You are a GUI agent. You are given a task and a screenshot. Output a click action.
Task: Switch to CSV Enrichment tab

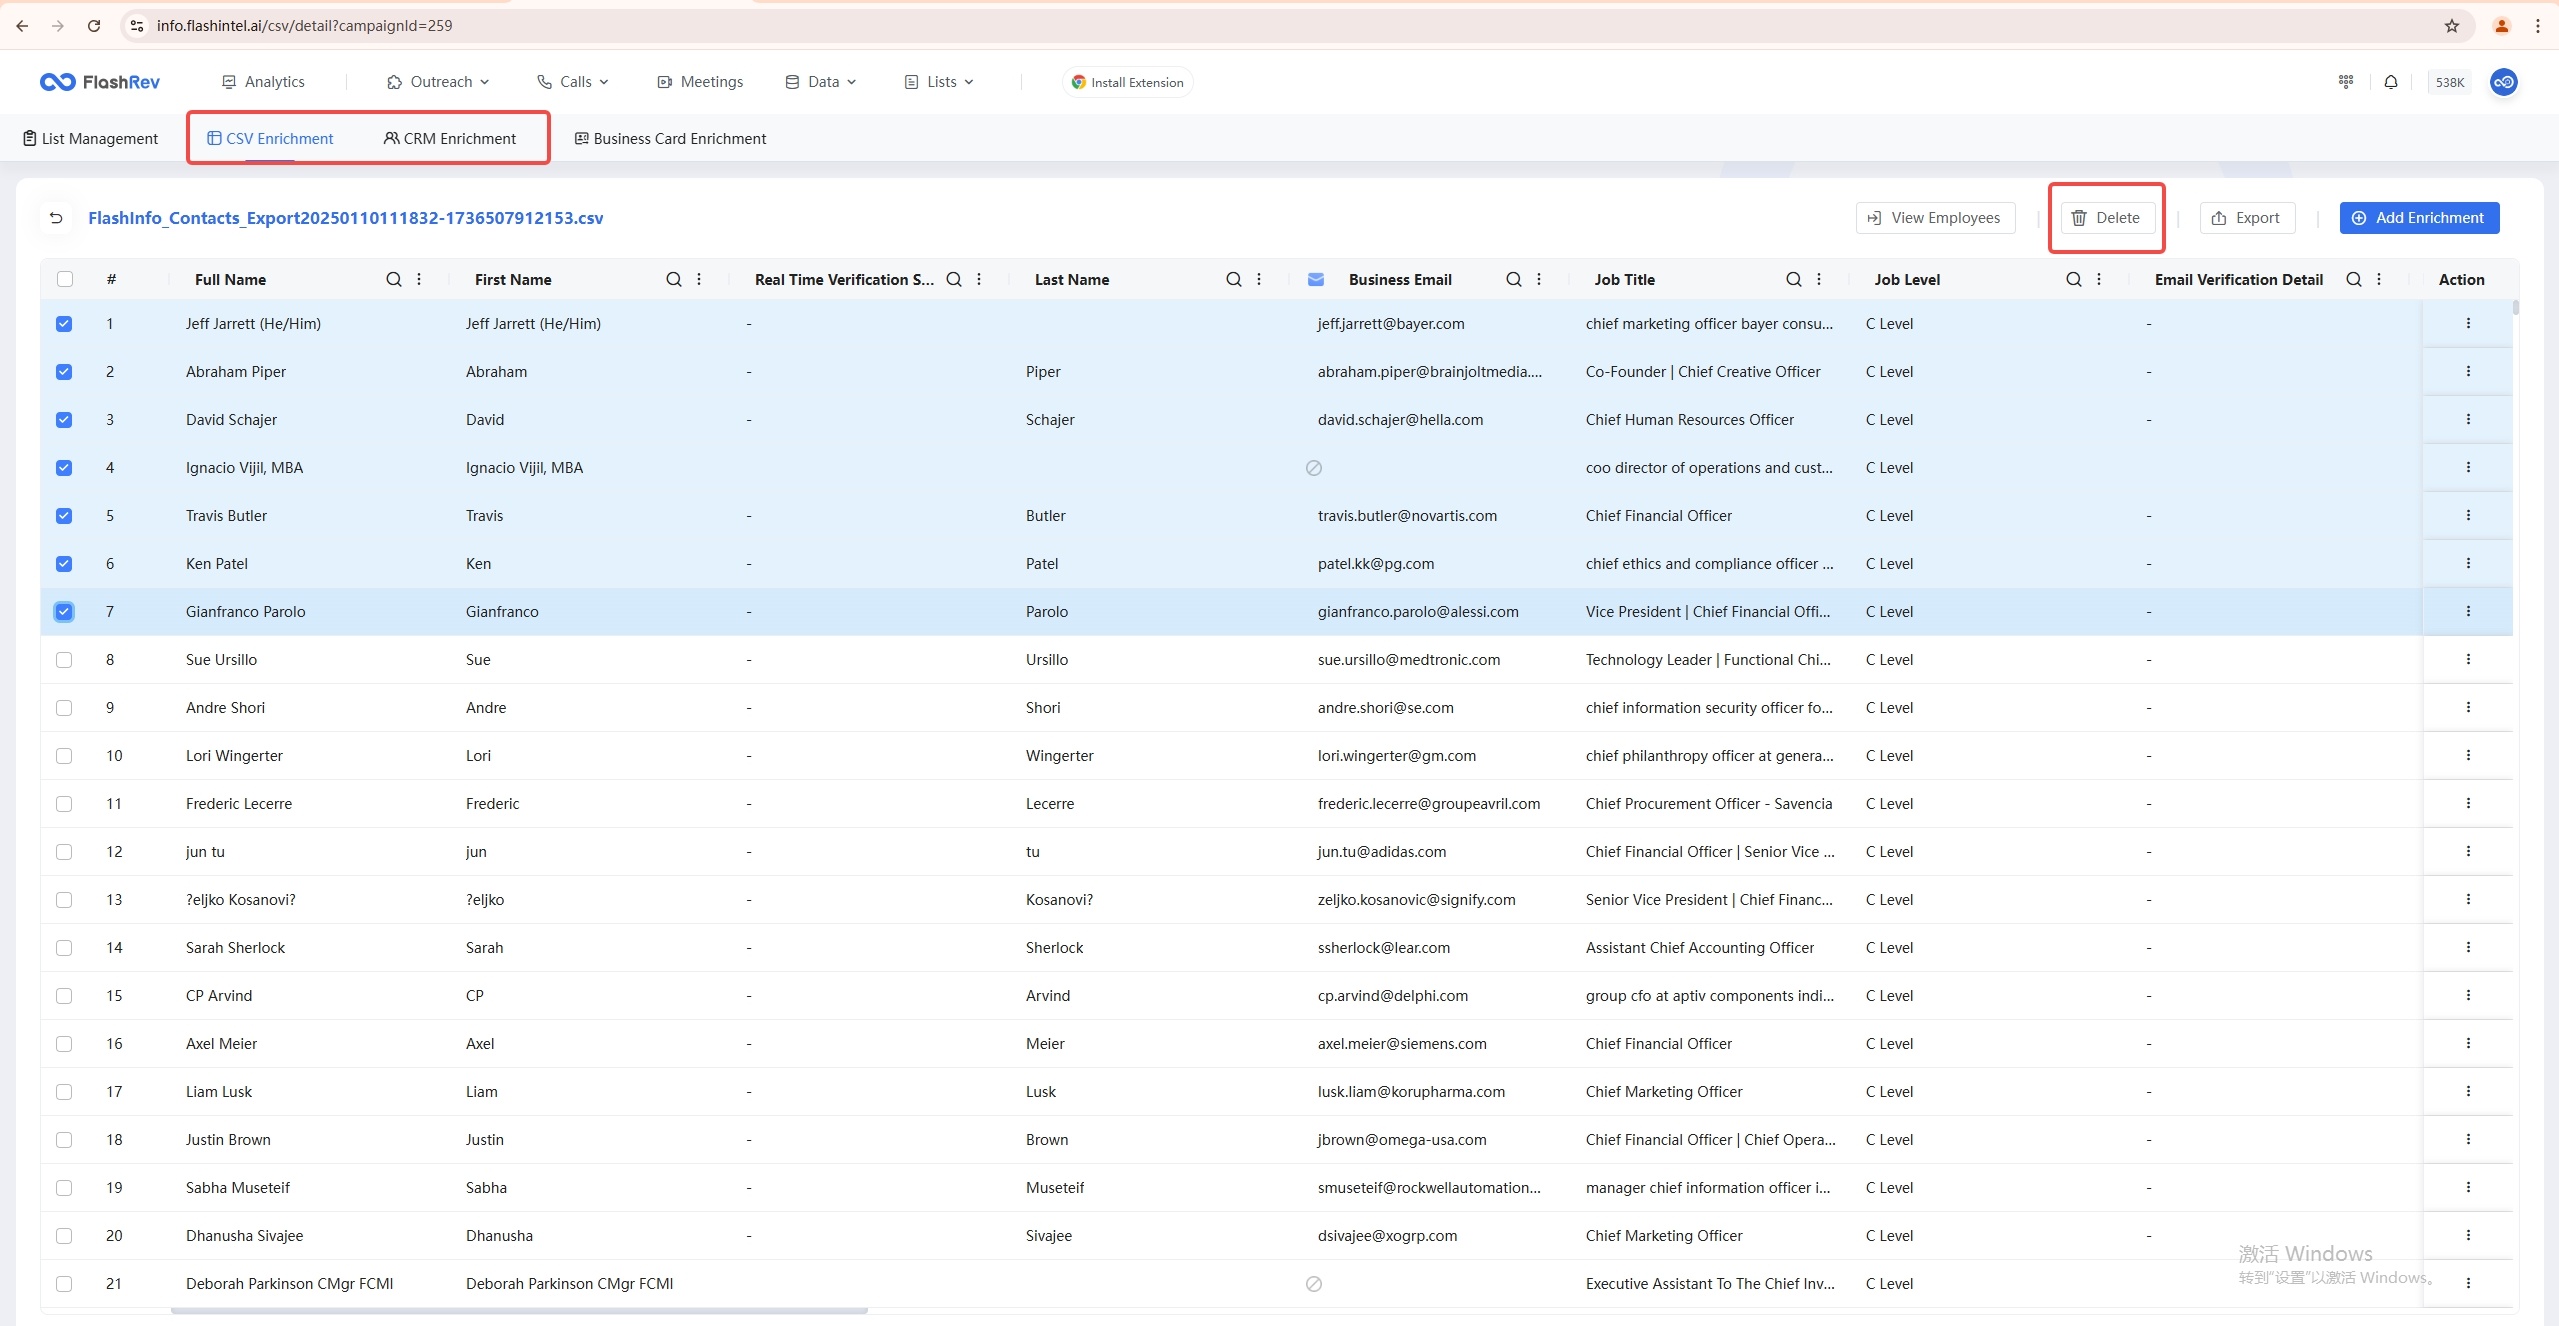(x=270, y=139)
